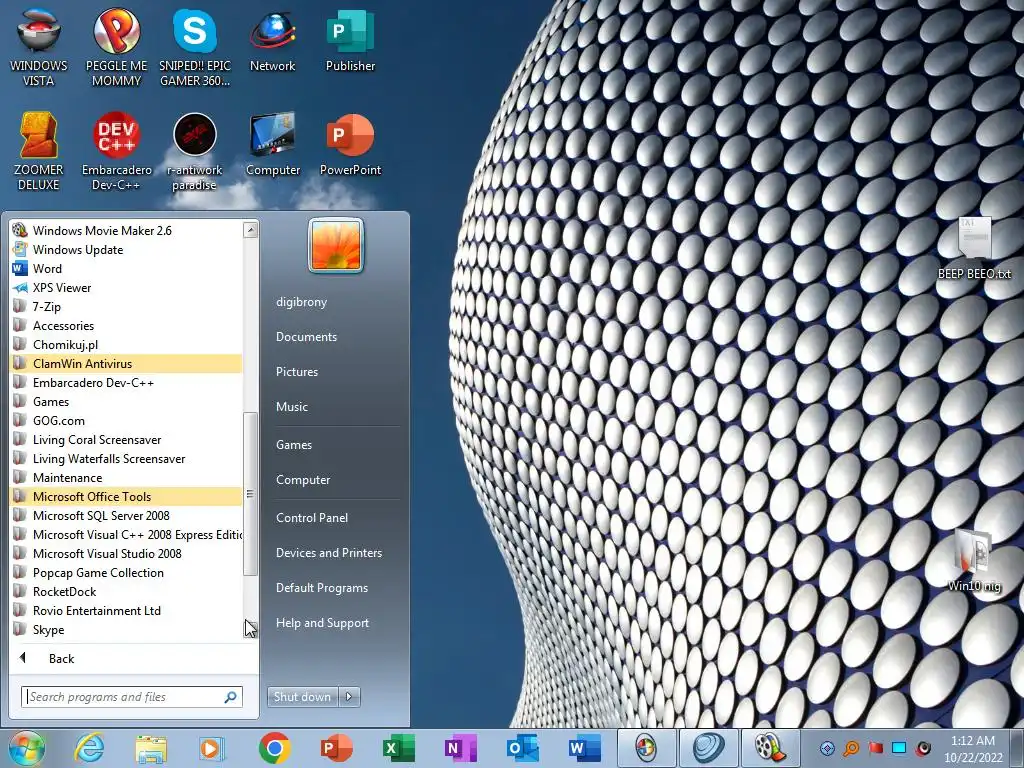Screen dimensions: 1024x768
Task: Expand Microsoft Visual Studio 2008 folder
Action: coord(127,553)
